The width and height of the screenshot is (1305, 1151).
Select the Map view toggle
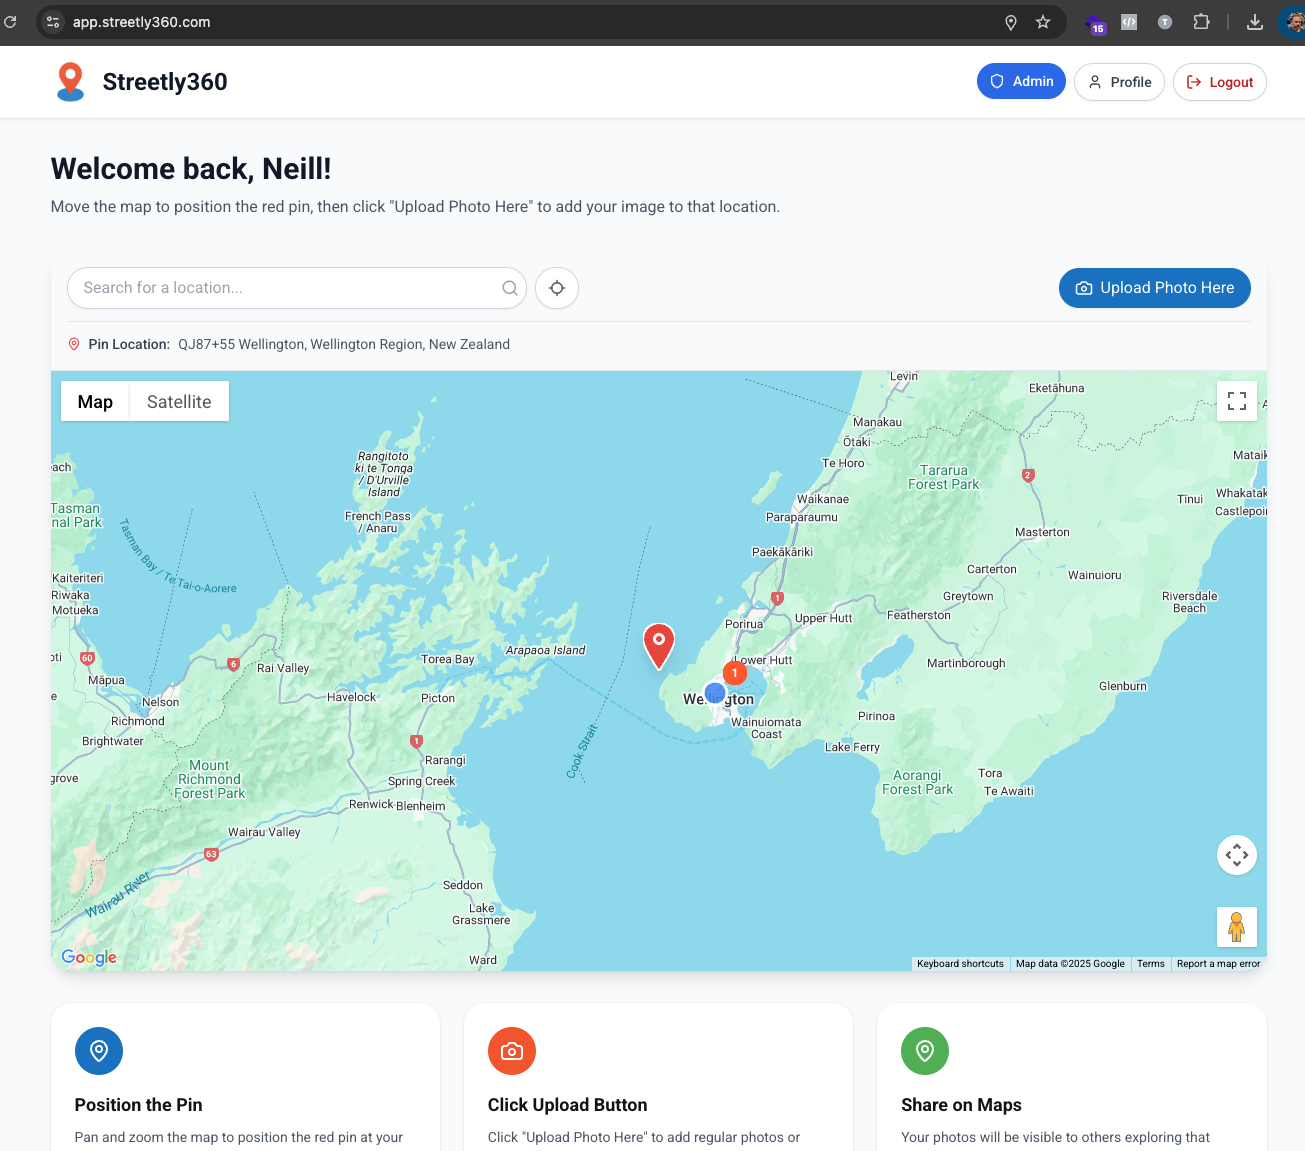[95, 401]
